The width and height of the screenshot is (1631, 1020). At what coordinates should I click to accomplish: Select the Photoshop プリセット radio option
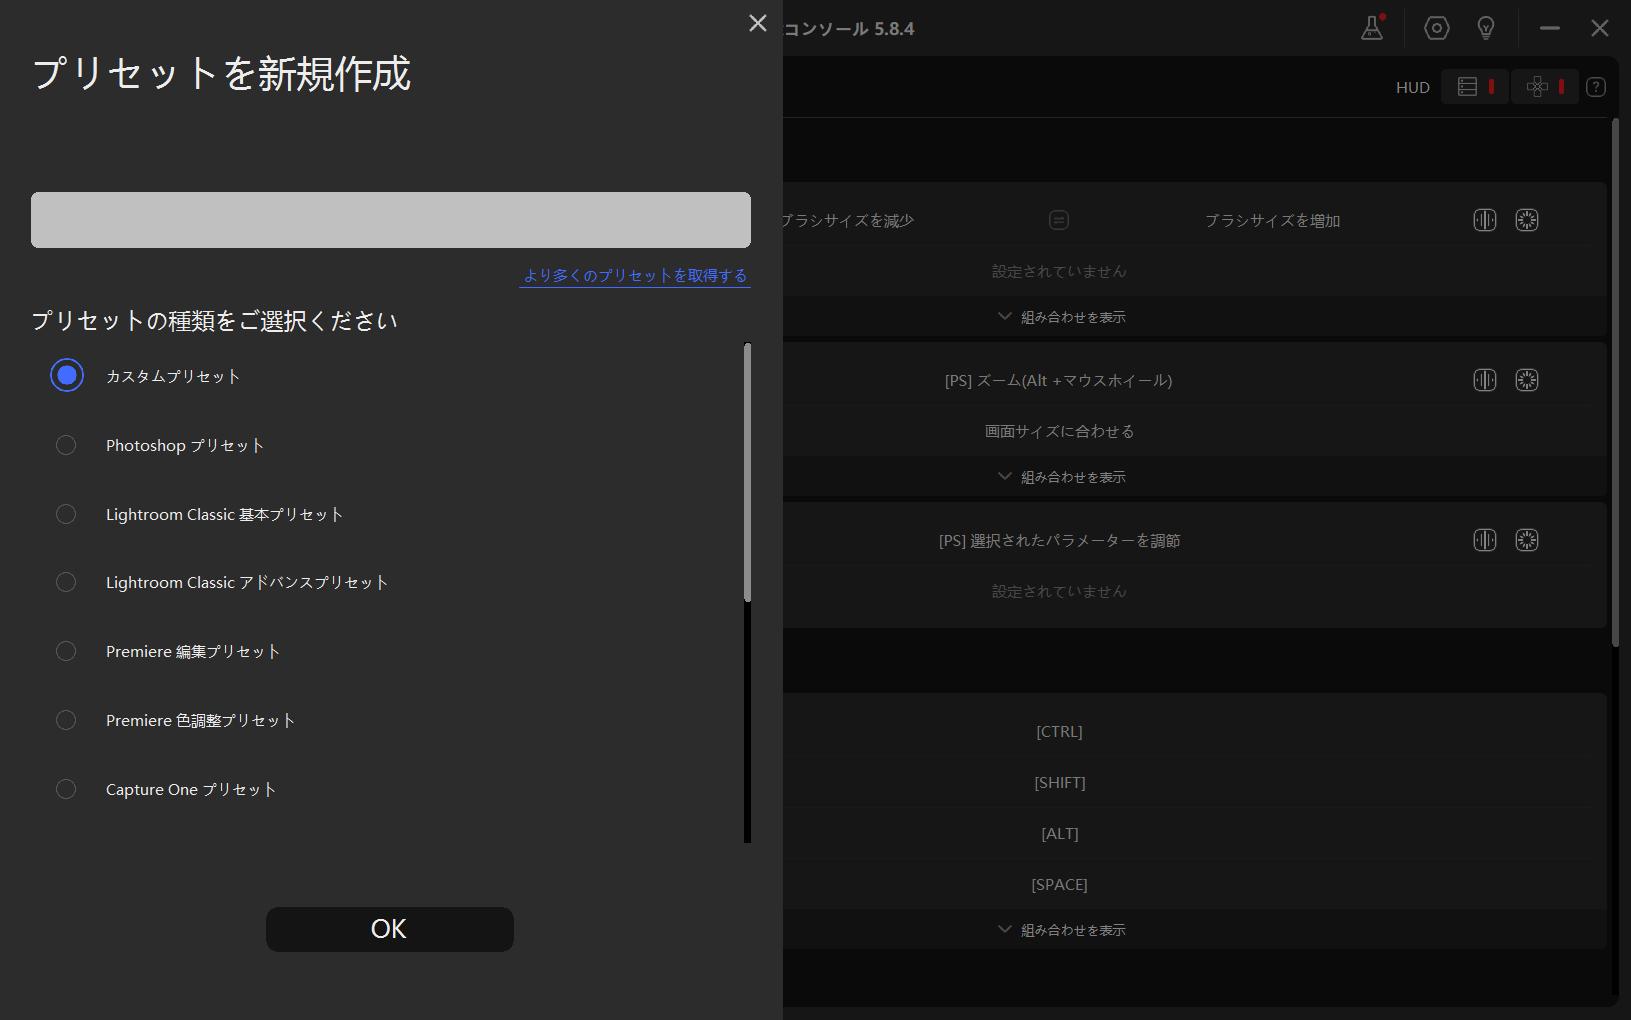66,445
